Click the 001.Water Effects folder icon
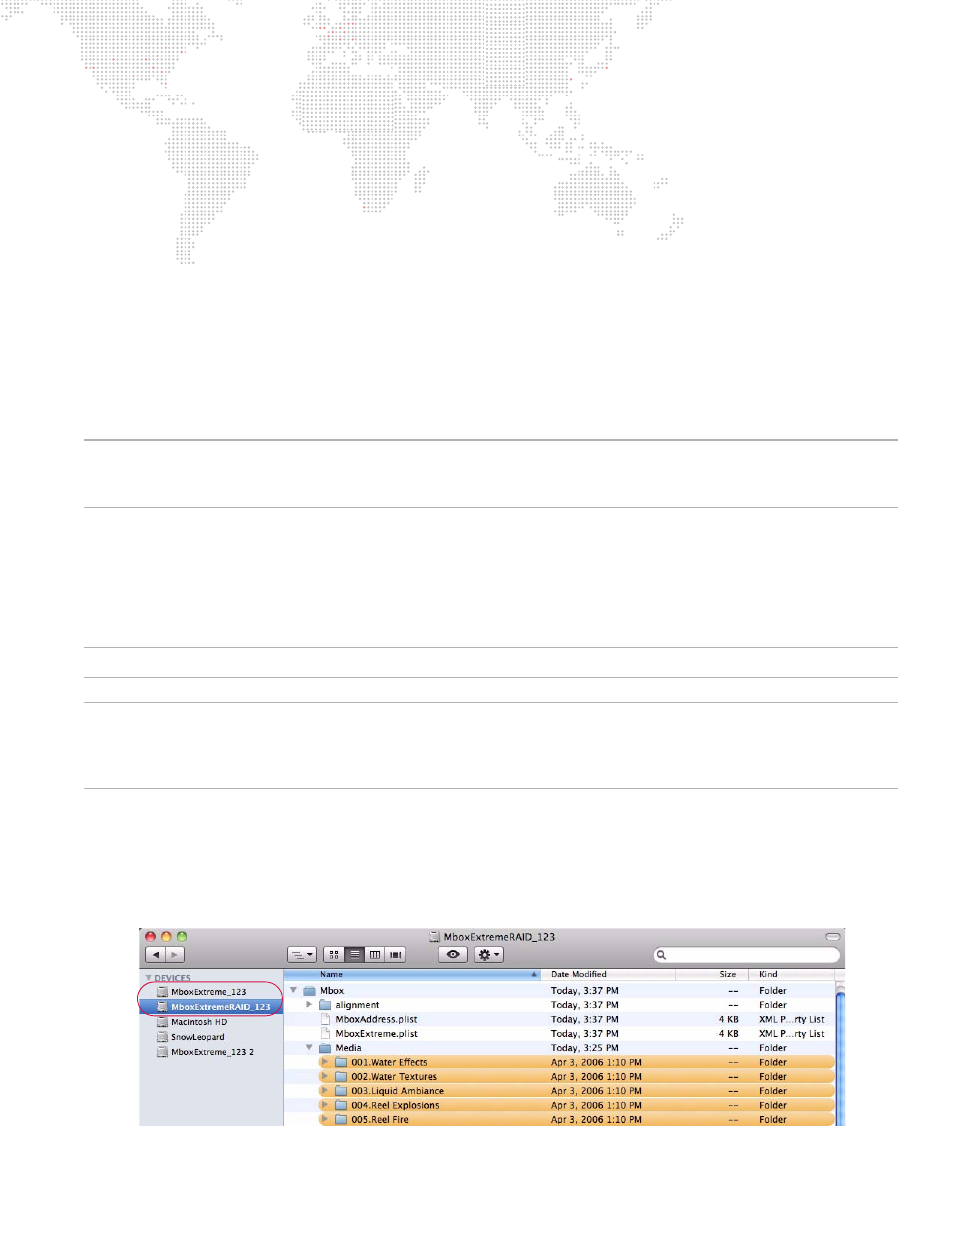Image resolution: width=954 pixels, height=1235 pixels. [341, 1062]
